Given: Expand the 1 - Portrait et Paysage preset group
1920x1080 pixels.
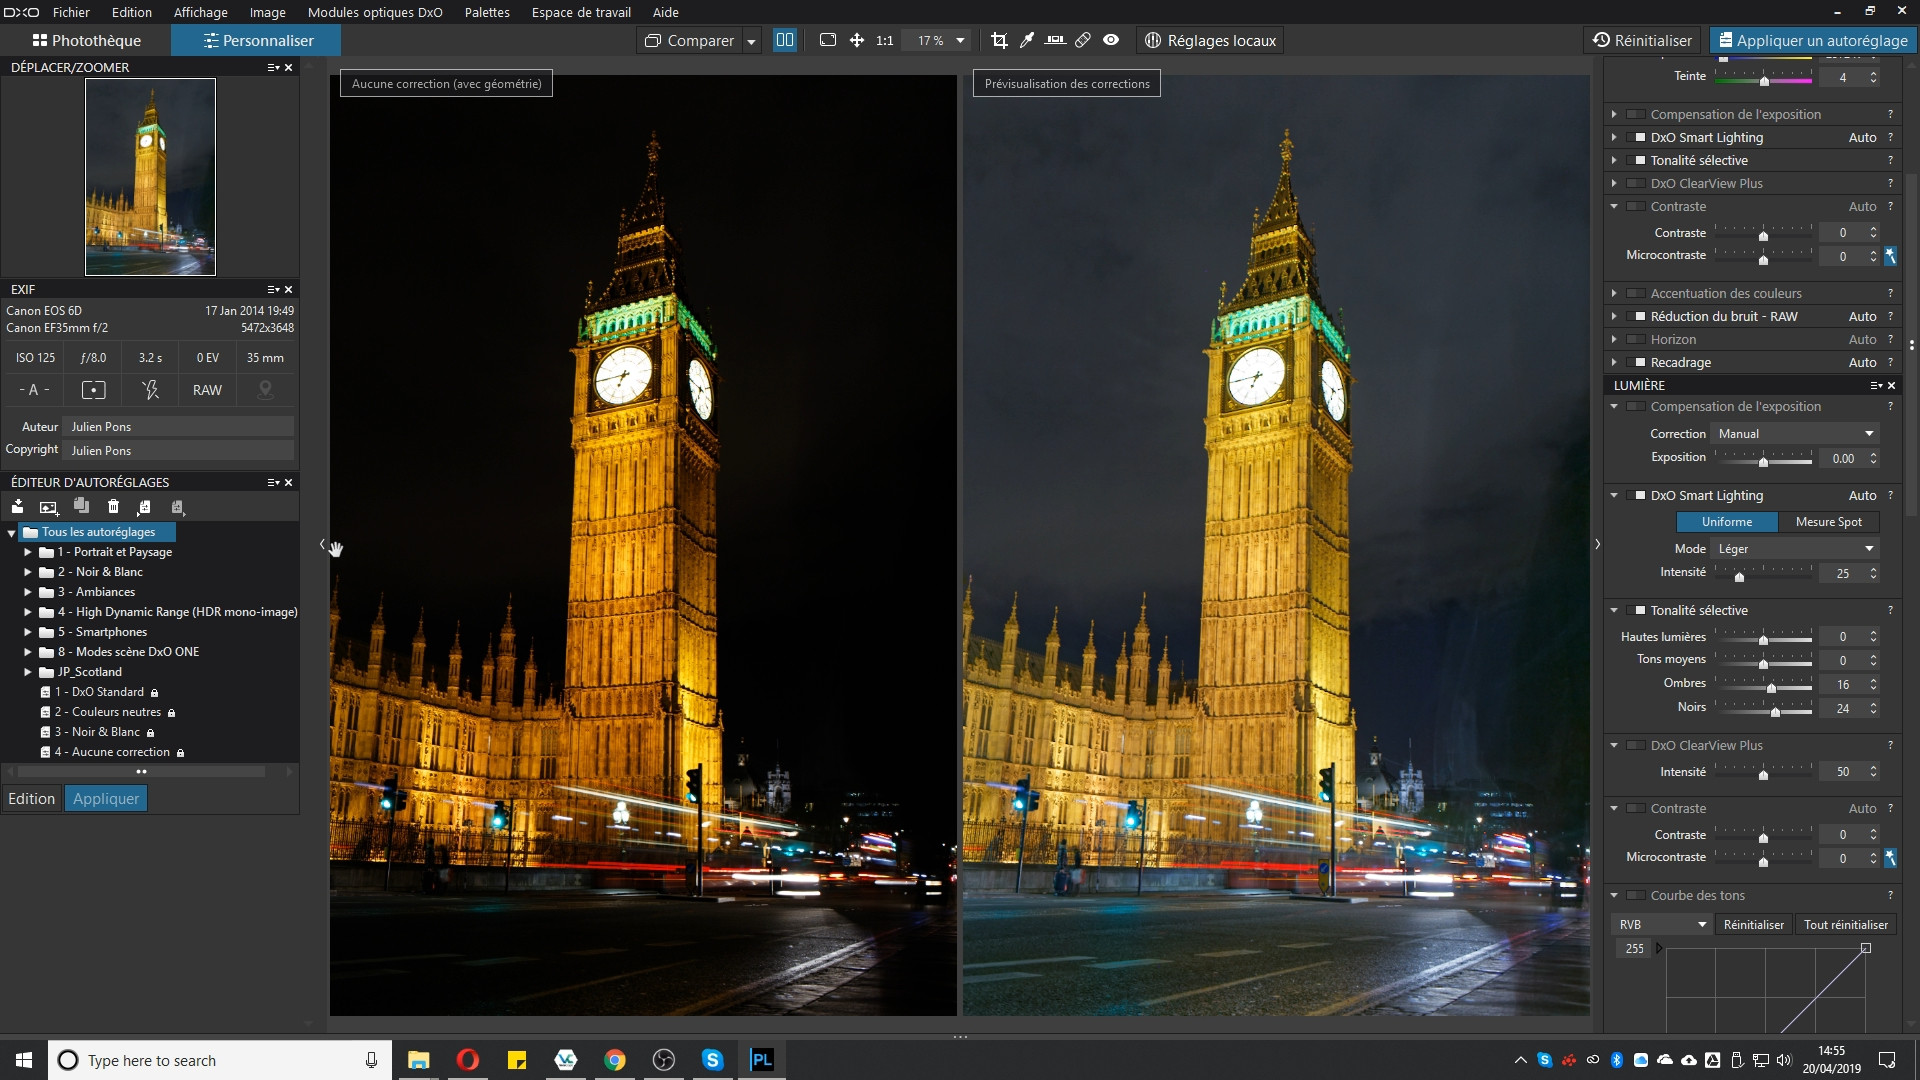Looking at the screenshot, I should (x=29, y=551).
